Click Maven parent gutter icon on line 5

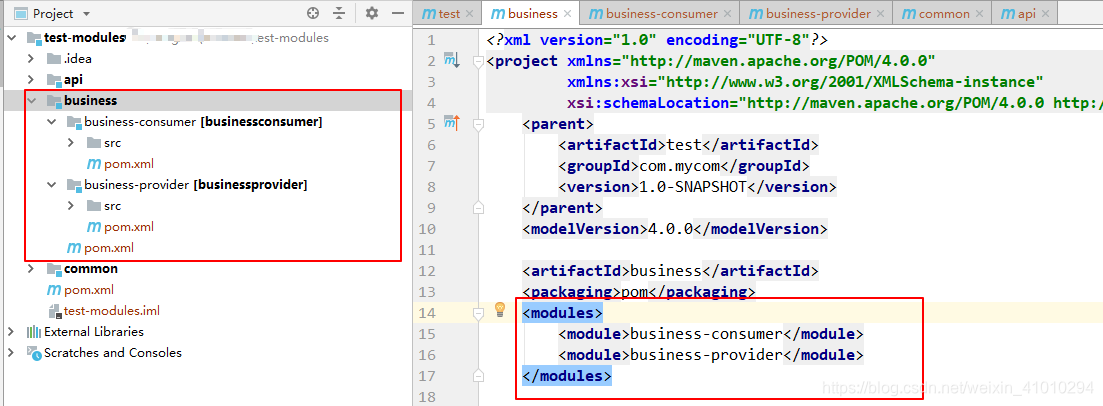[451, 124]
